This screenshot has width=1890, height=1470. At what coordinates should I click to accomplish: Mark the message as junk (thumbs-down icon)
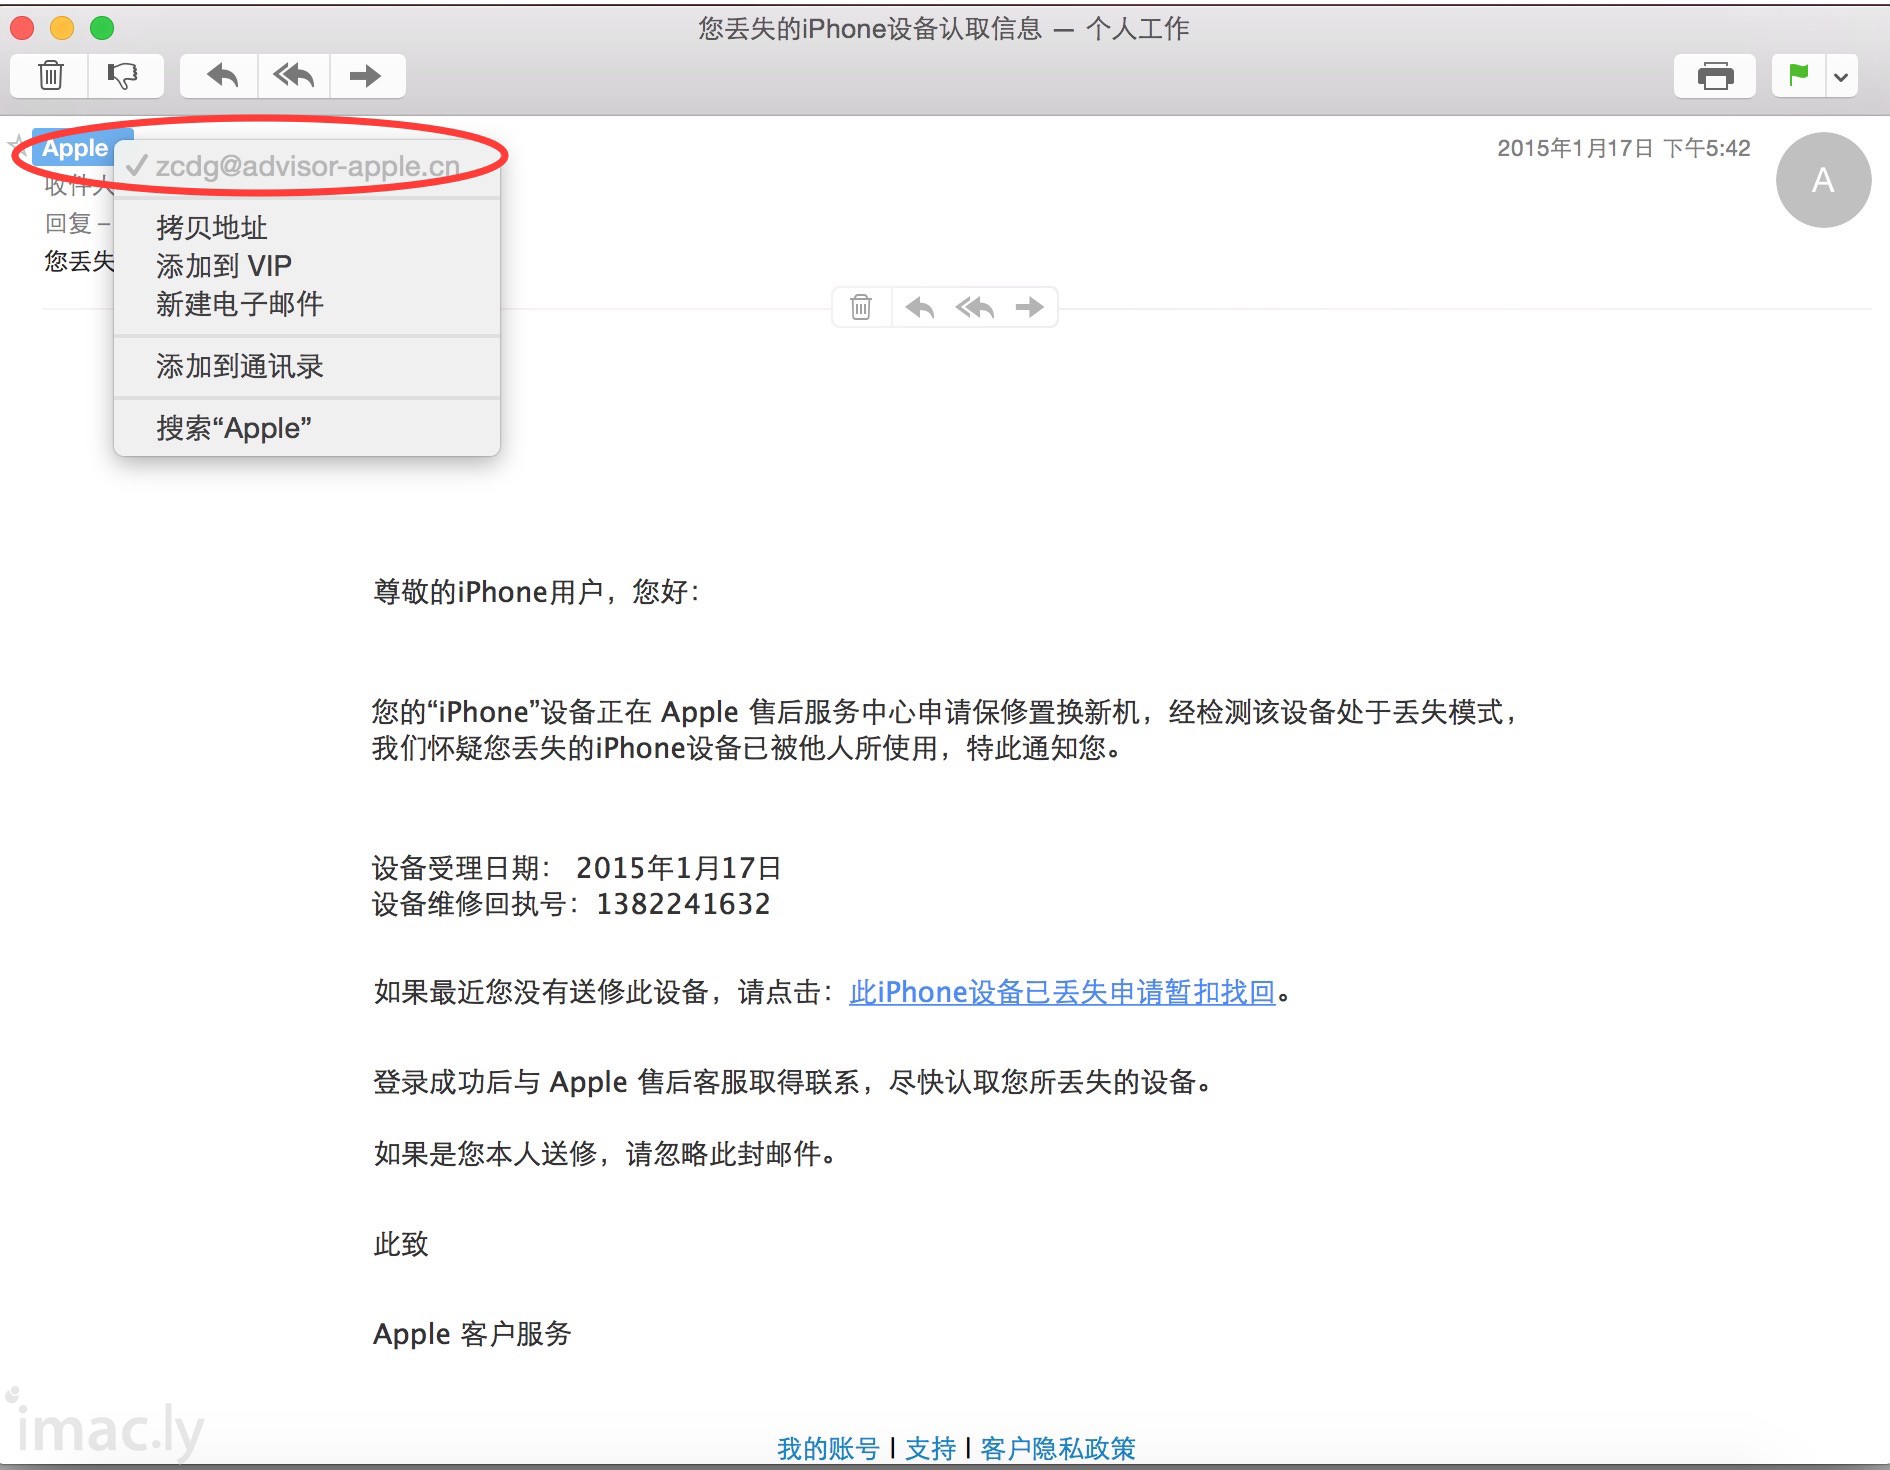coord(124,76)
